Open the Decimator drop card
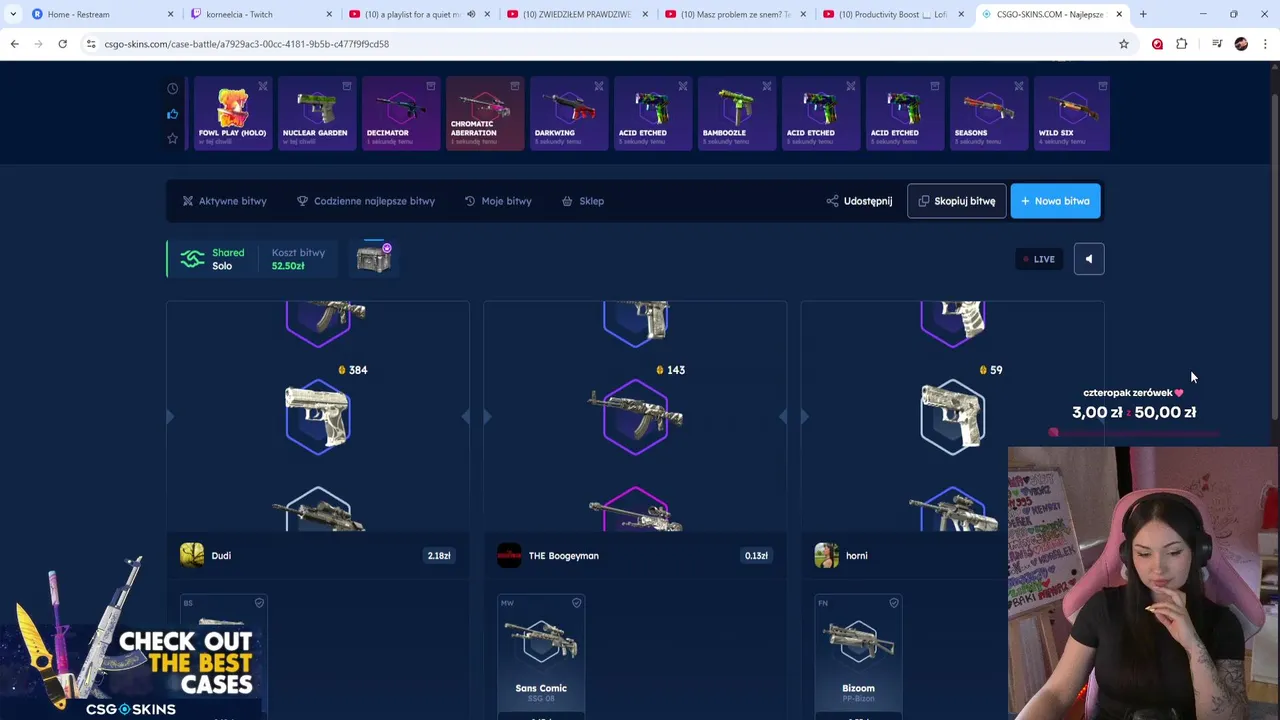The image size is (1280, 720). coord(400,114)
